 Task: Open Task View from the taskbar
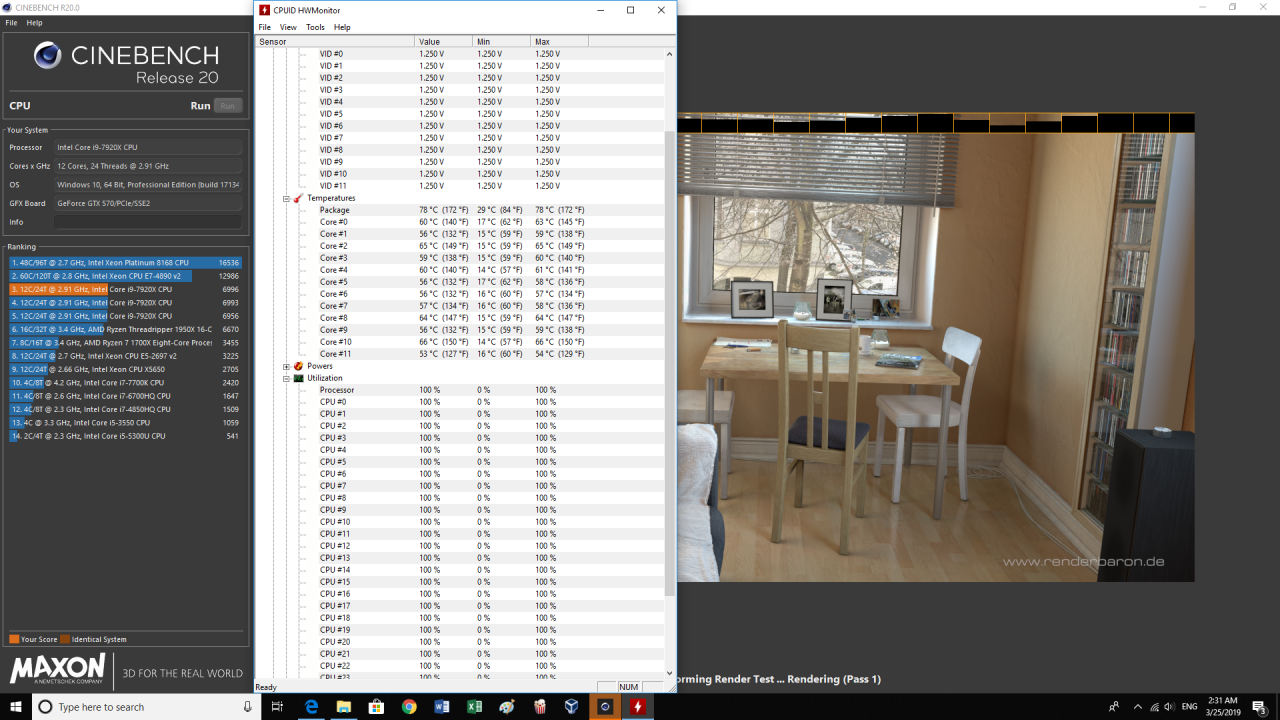coord(278,707)
